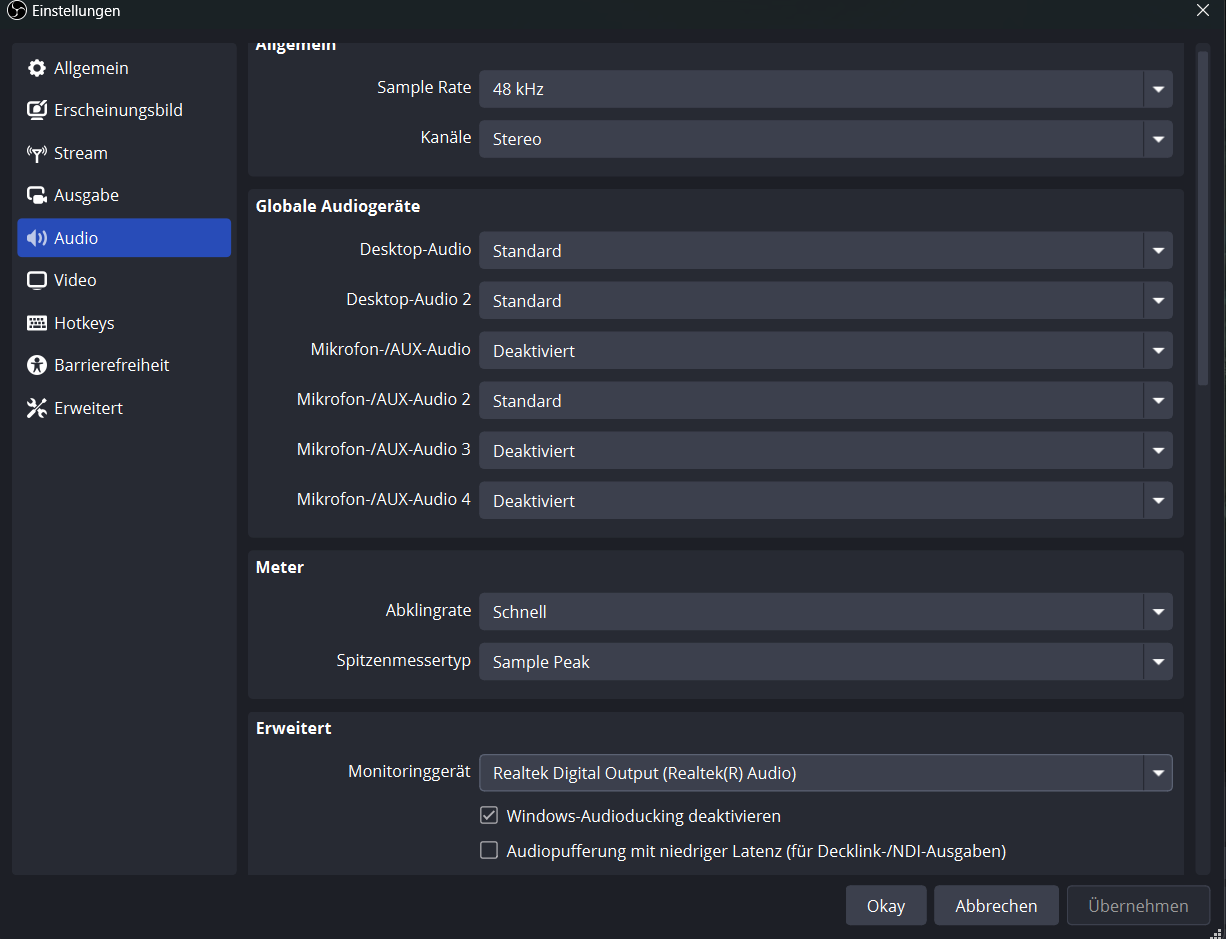Screen dimensions: 1226x939
Task: Expand the Kanäle dropdown
Action: [x=825, y=139]
